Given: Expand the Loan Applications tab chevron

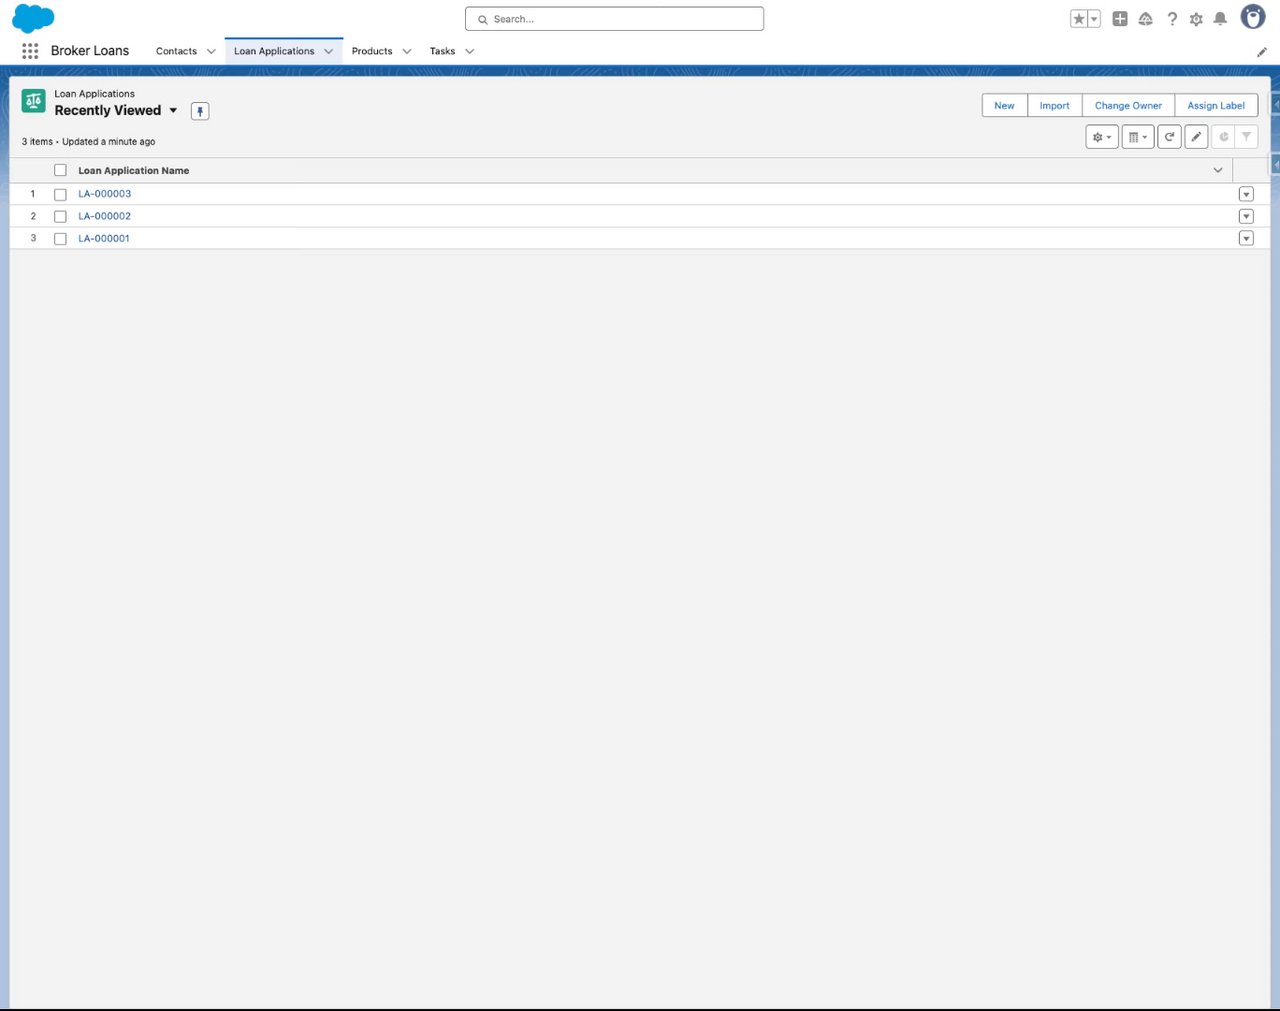Looking at the screenshot, I should [x=328, y=51].
